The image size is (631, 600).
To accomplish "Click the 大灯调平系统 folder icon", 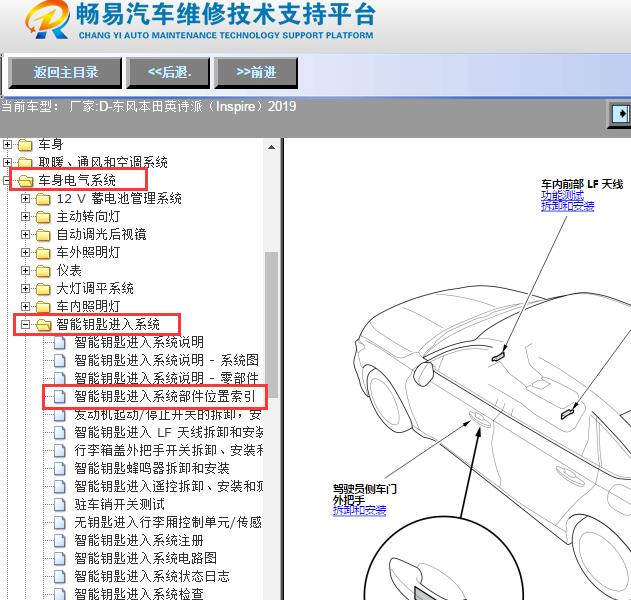I will click(43, 289).
